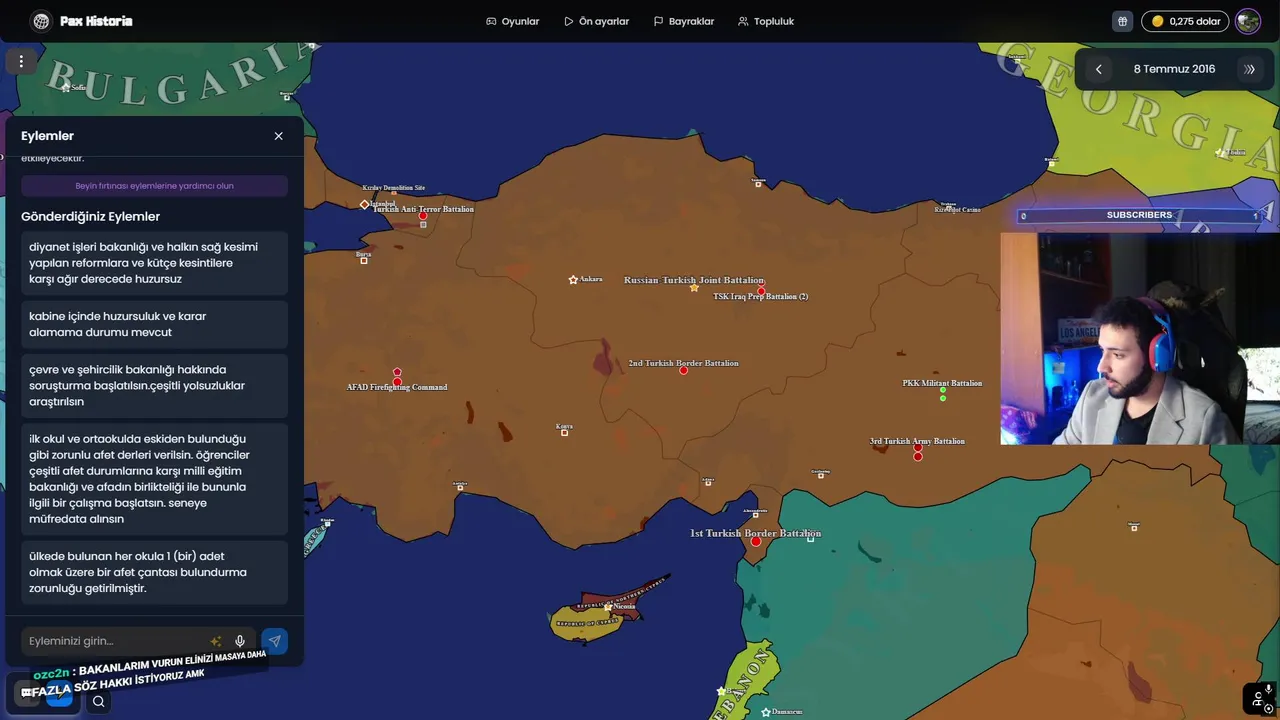This screenshot has width=1280, height=720.
Task: Click the 0,275 dolar balance
Action: 1185,21
